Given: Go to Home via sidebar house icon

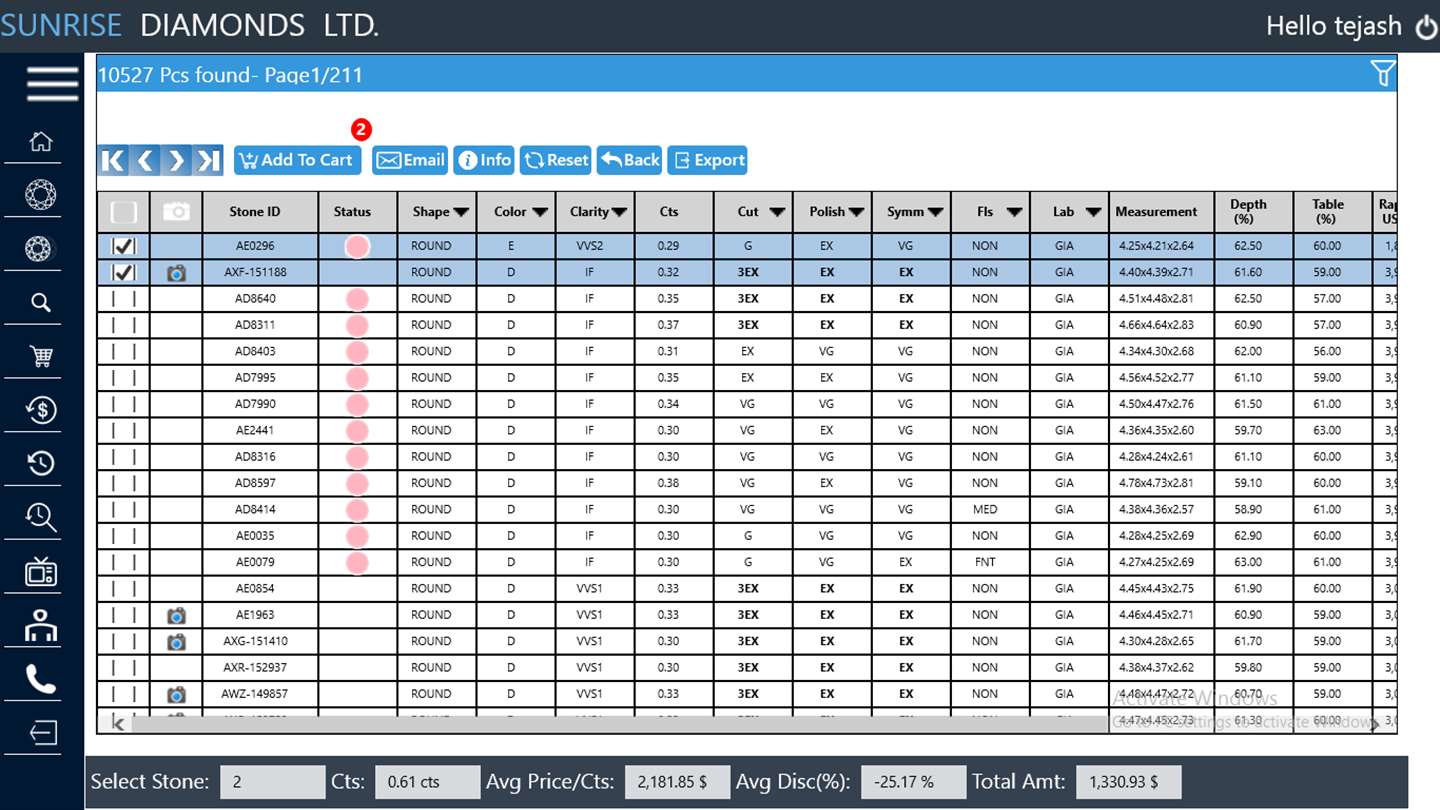Looking at the screenshot, I should point(41,141).
